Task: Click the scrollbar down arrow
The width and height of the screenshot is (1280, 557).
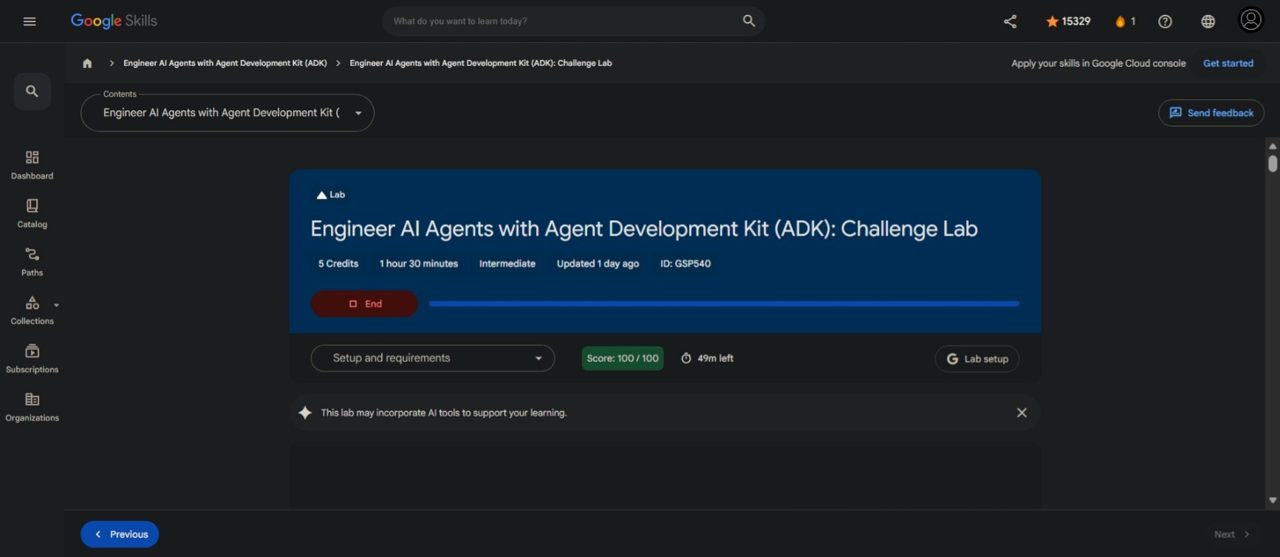Action: tap(1272, 500)
